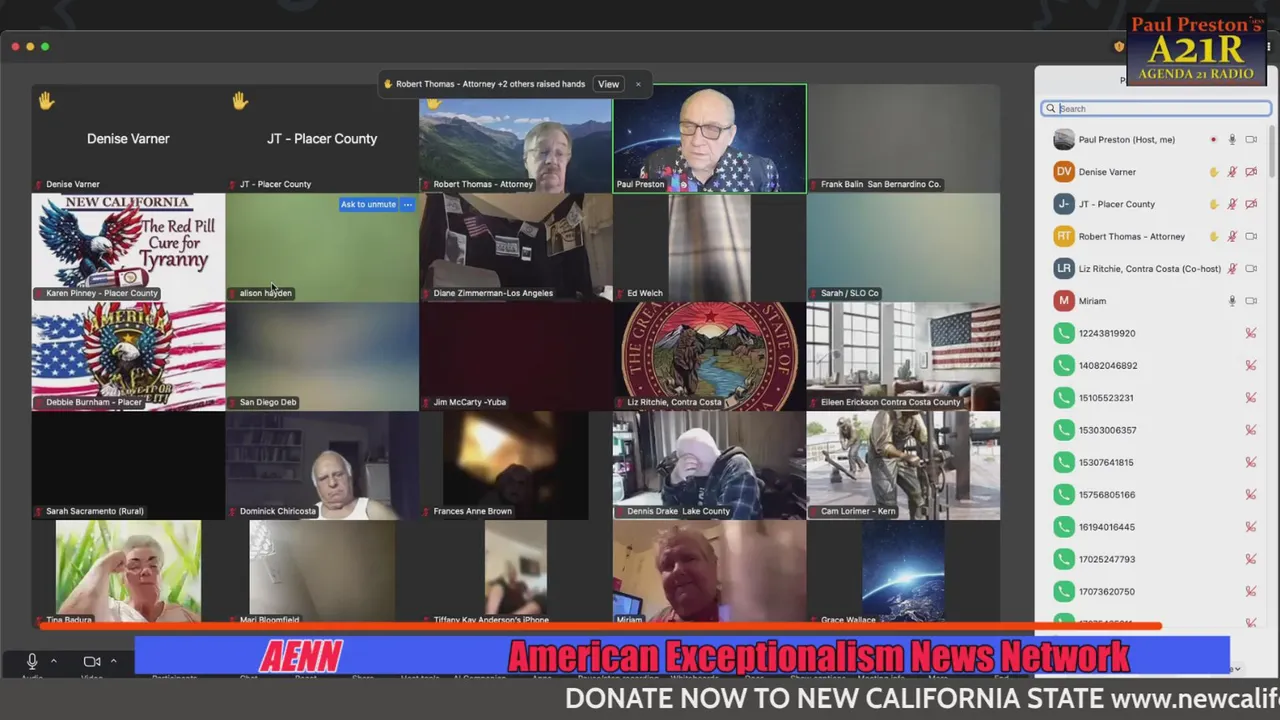Viewport: 1280px width, 720px height.
Task: Click Zoom encryption shield icon in title bar
Action: tap(1119, 46)
